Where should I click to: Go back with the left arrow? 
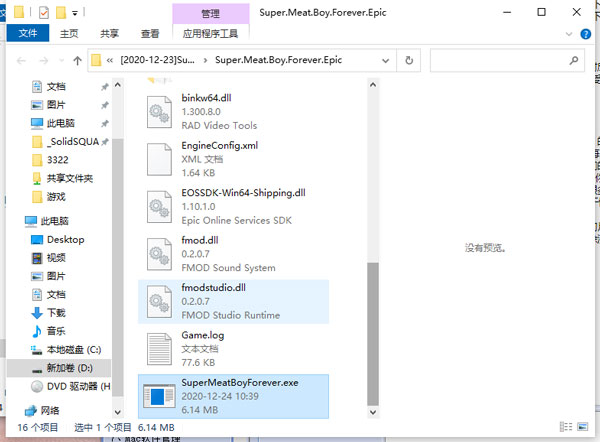click(x=21, y=60)
